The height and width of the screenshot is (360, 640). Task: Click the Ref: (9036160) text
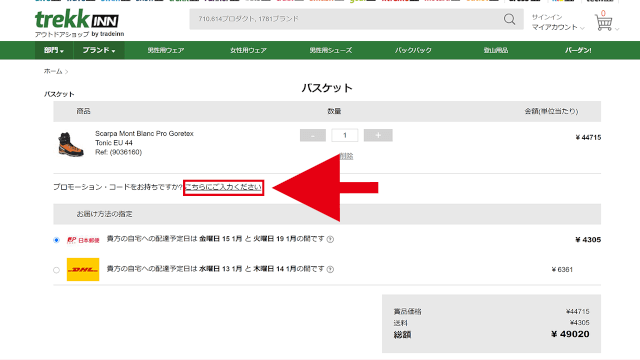tap(118, 152)
